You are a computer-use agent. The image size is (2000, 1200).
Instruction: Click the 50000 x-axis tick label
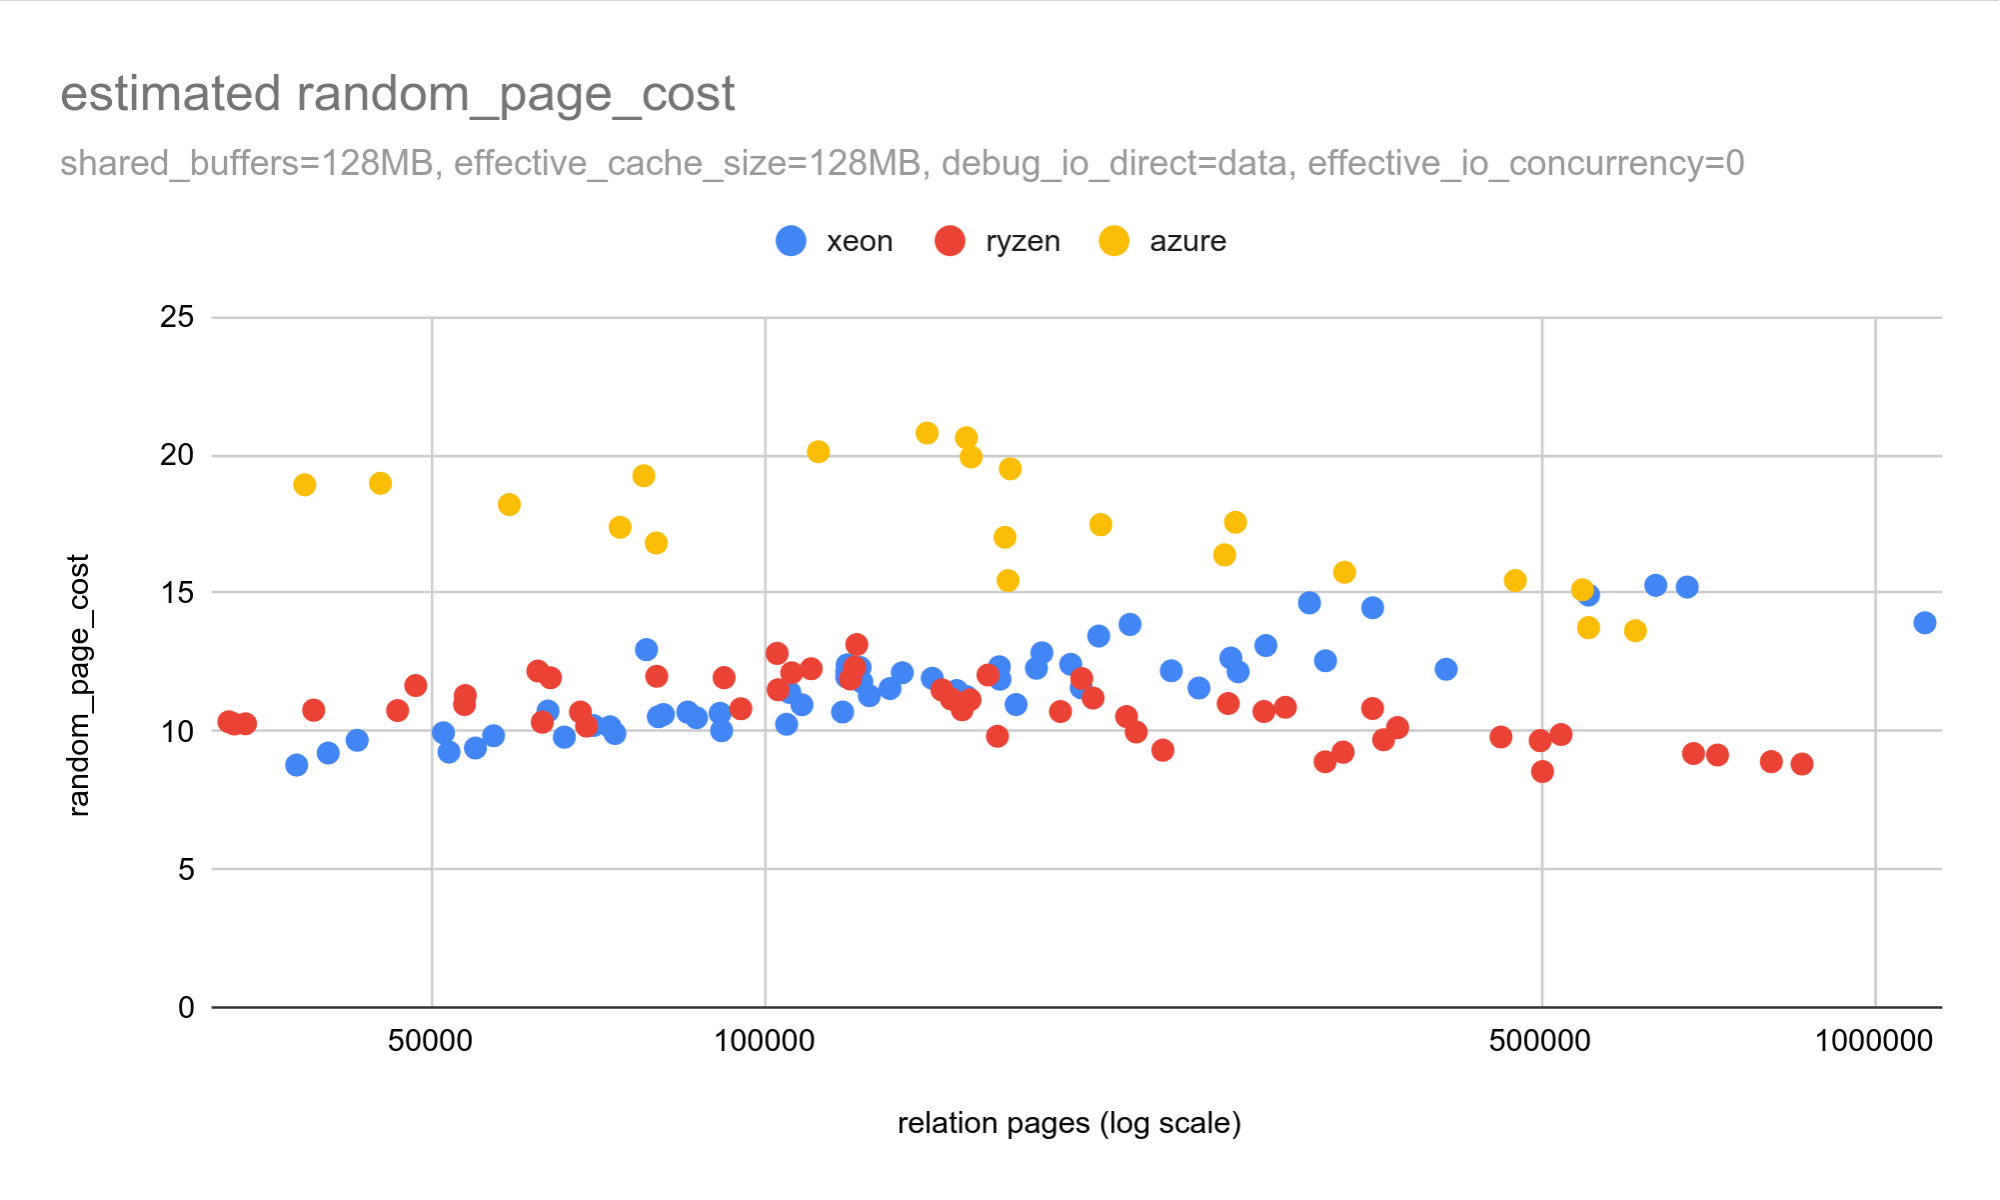click(430, 1041)
